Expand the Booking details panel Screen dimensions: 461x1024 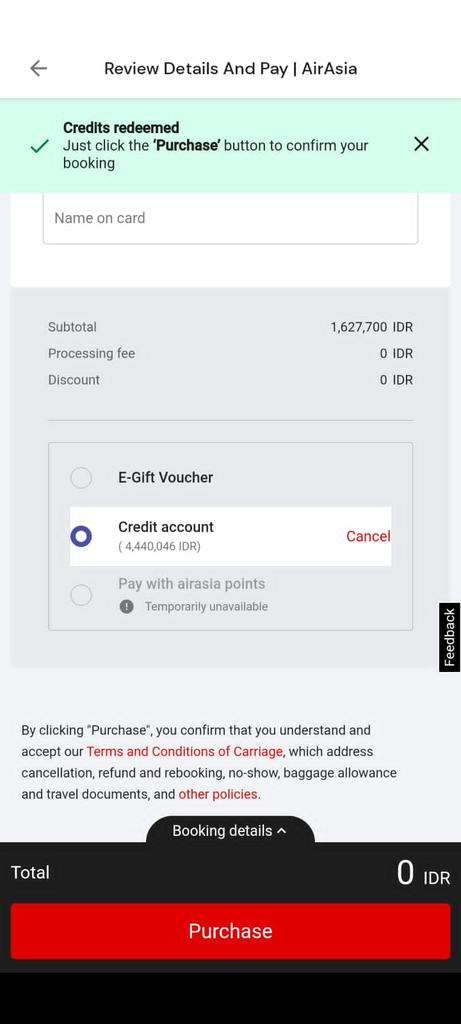[x=230, y=830]
